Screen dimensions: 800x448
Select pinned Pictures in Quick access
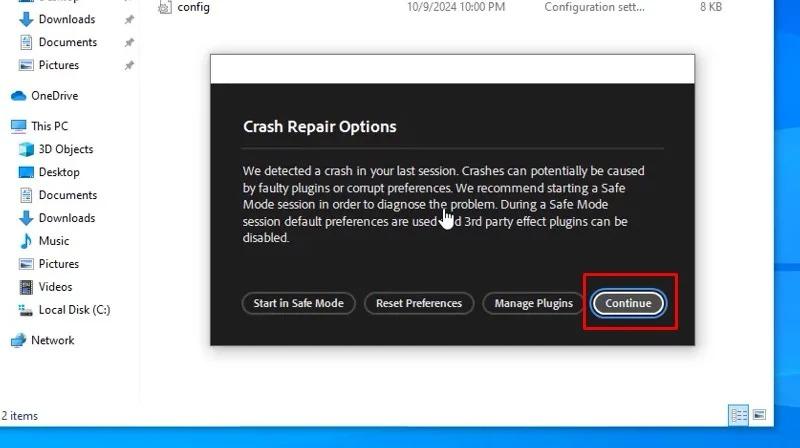point(59,65)
